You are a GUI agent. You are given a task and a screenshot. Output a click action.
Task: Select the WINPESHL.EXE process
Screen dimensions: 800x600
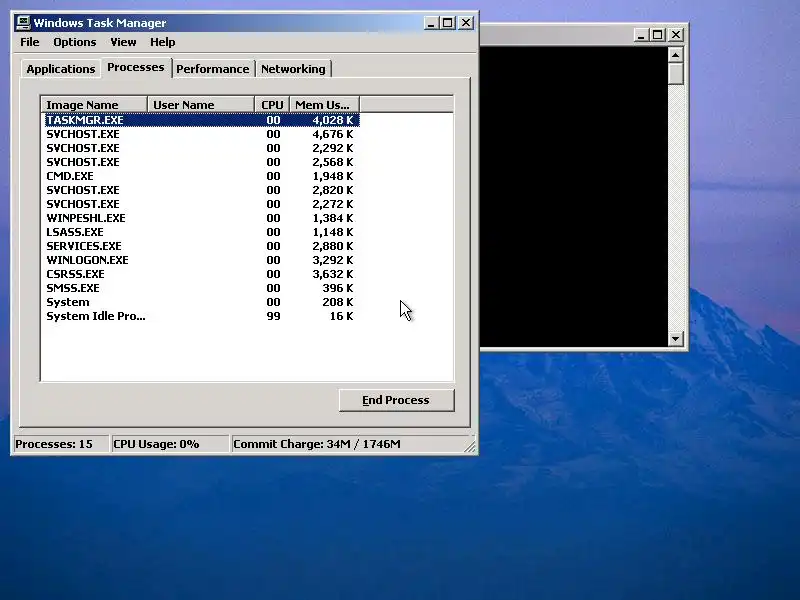point(202,218)
